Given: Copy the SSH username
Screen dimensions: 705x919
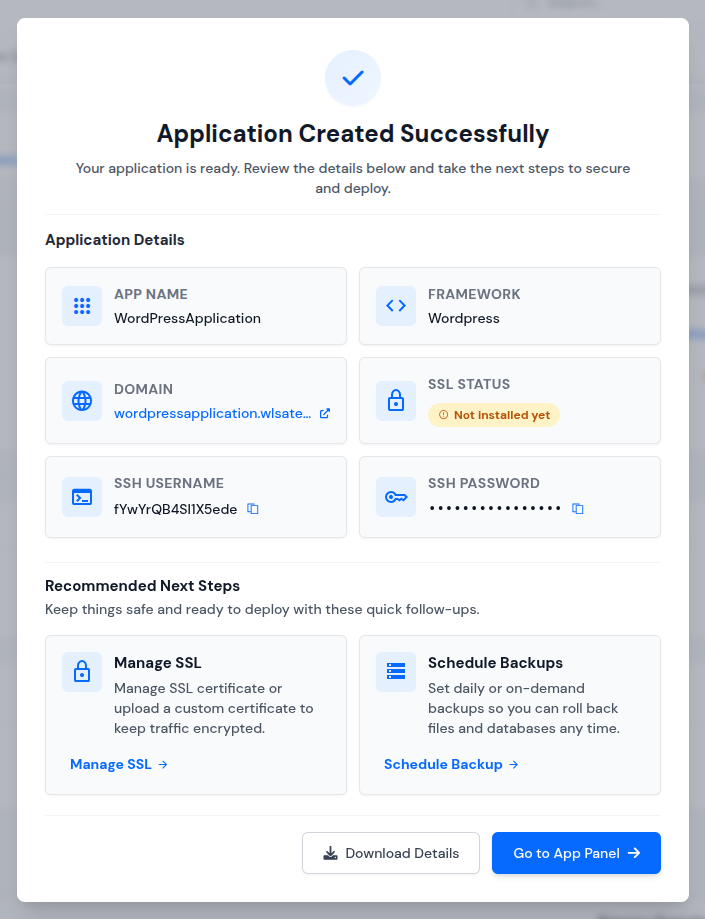Looking at the screenshot, I should (252, 508).
